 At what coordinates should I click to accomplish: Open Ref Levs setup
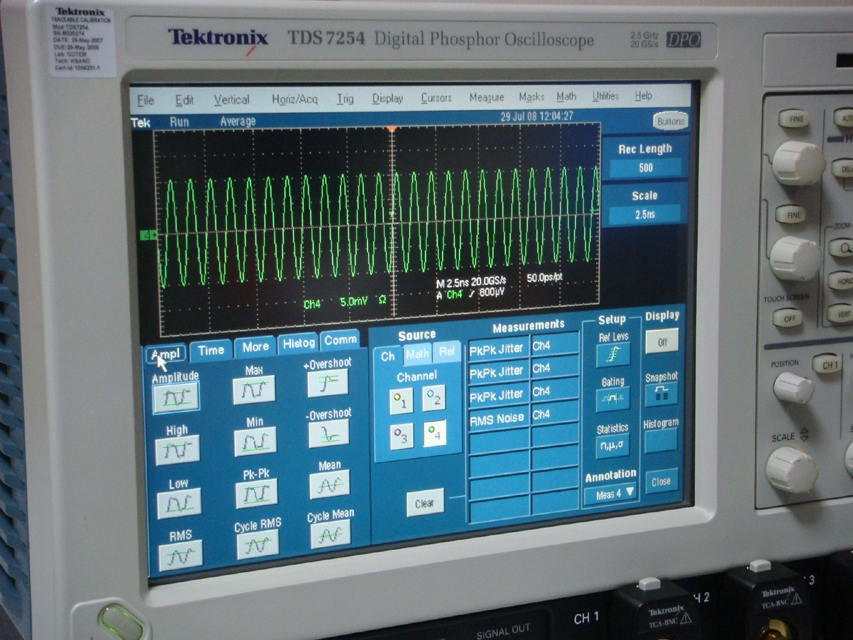[x=614, y=355]
